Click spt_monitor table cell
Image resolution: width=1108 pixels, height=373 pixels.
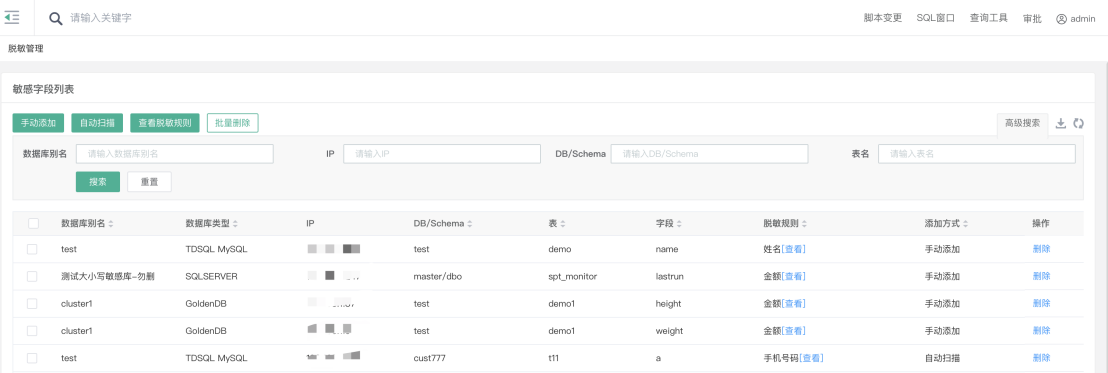573,276
